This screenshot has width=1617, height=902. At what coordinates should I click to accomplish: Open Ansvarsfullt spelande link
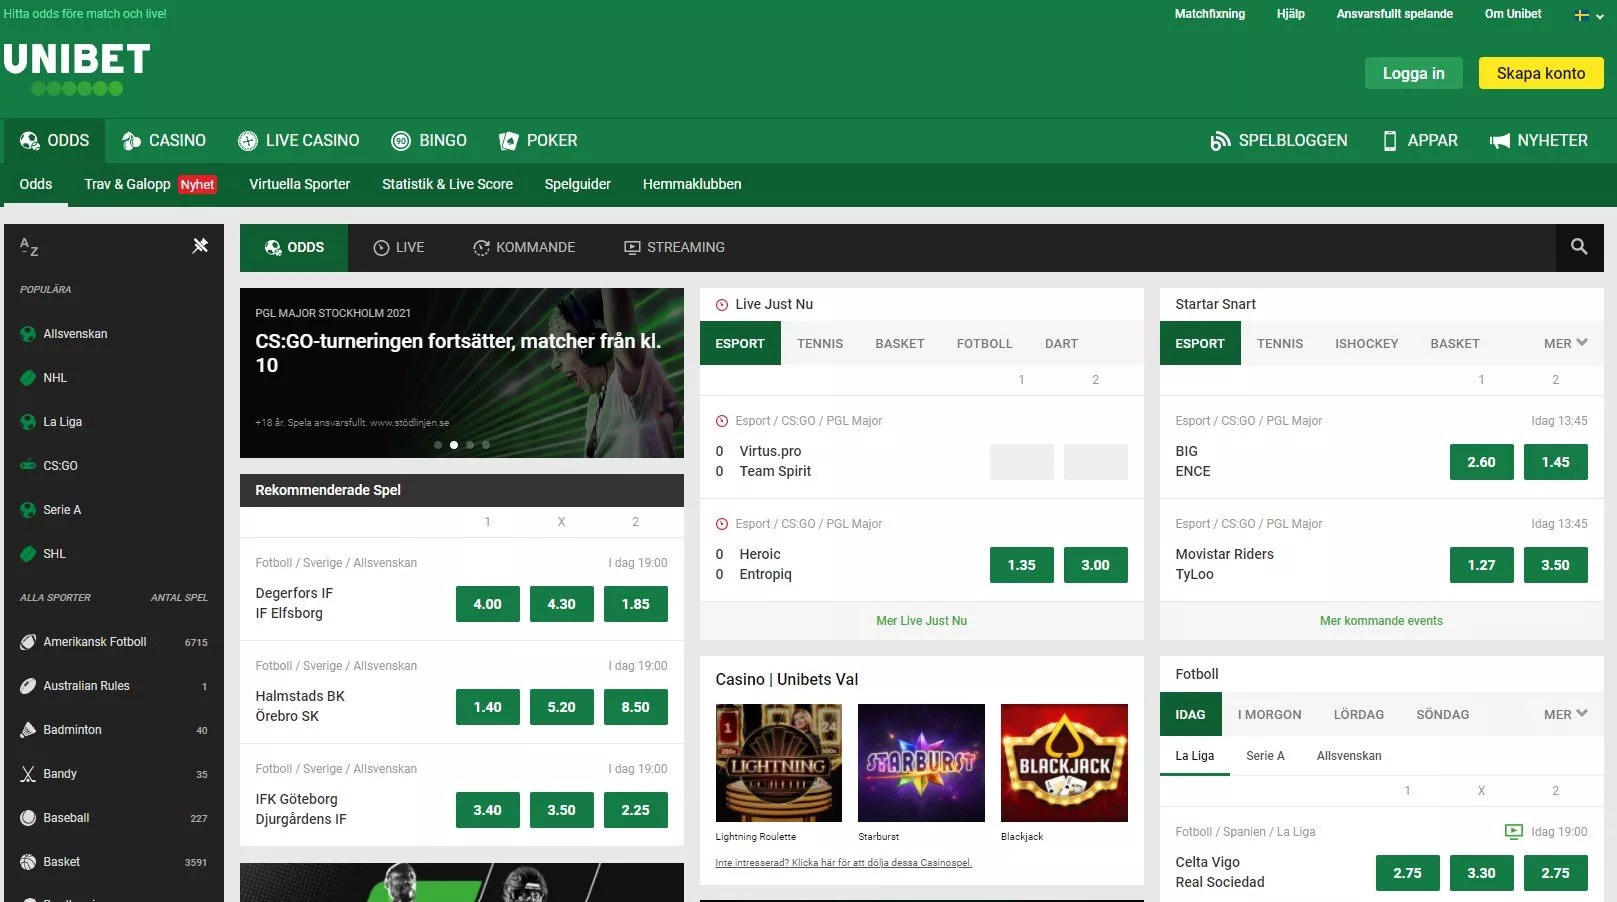point(1394,14)
